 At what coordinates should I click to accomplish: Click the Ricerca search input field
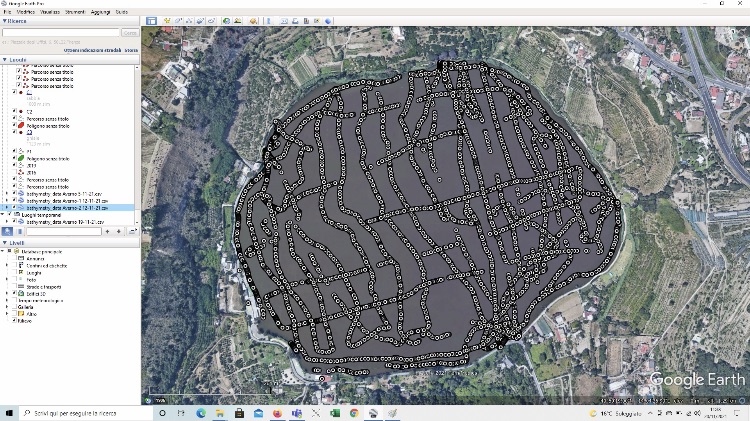click(60, 33)
